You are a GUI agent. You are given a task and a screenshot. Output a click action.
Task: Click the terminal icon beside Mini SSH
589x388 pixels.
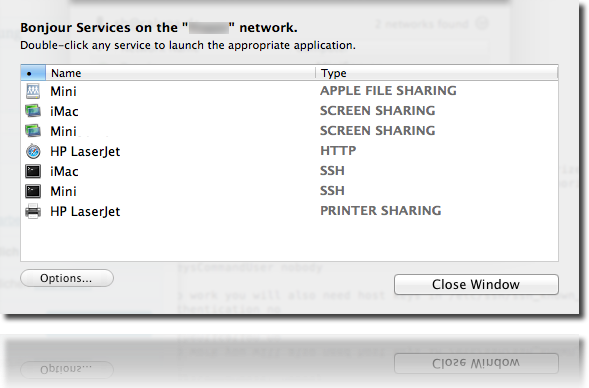coord(33,191)
